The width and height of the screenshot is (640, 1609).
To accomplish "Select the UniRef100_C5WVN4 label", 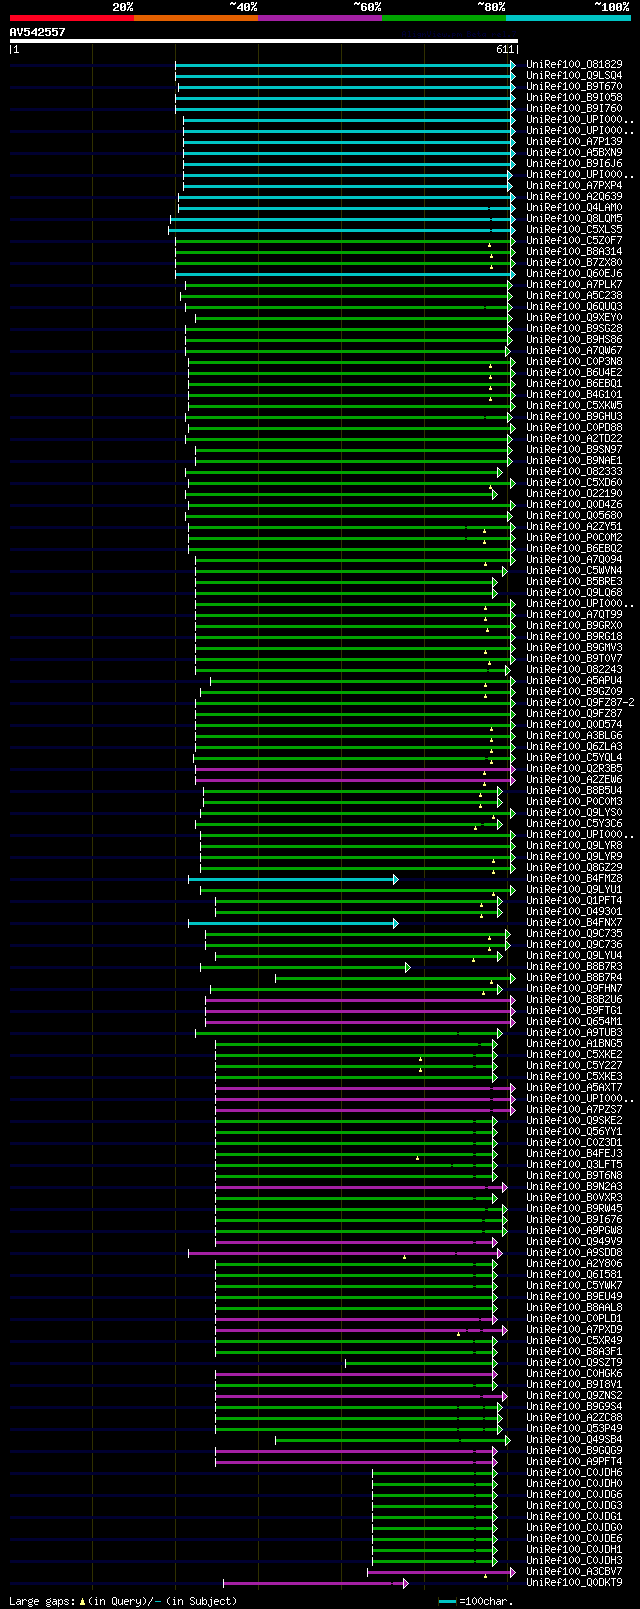I will click(x=574, y=571).
